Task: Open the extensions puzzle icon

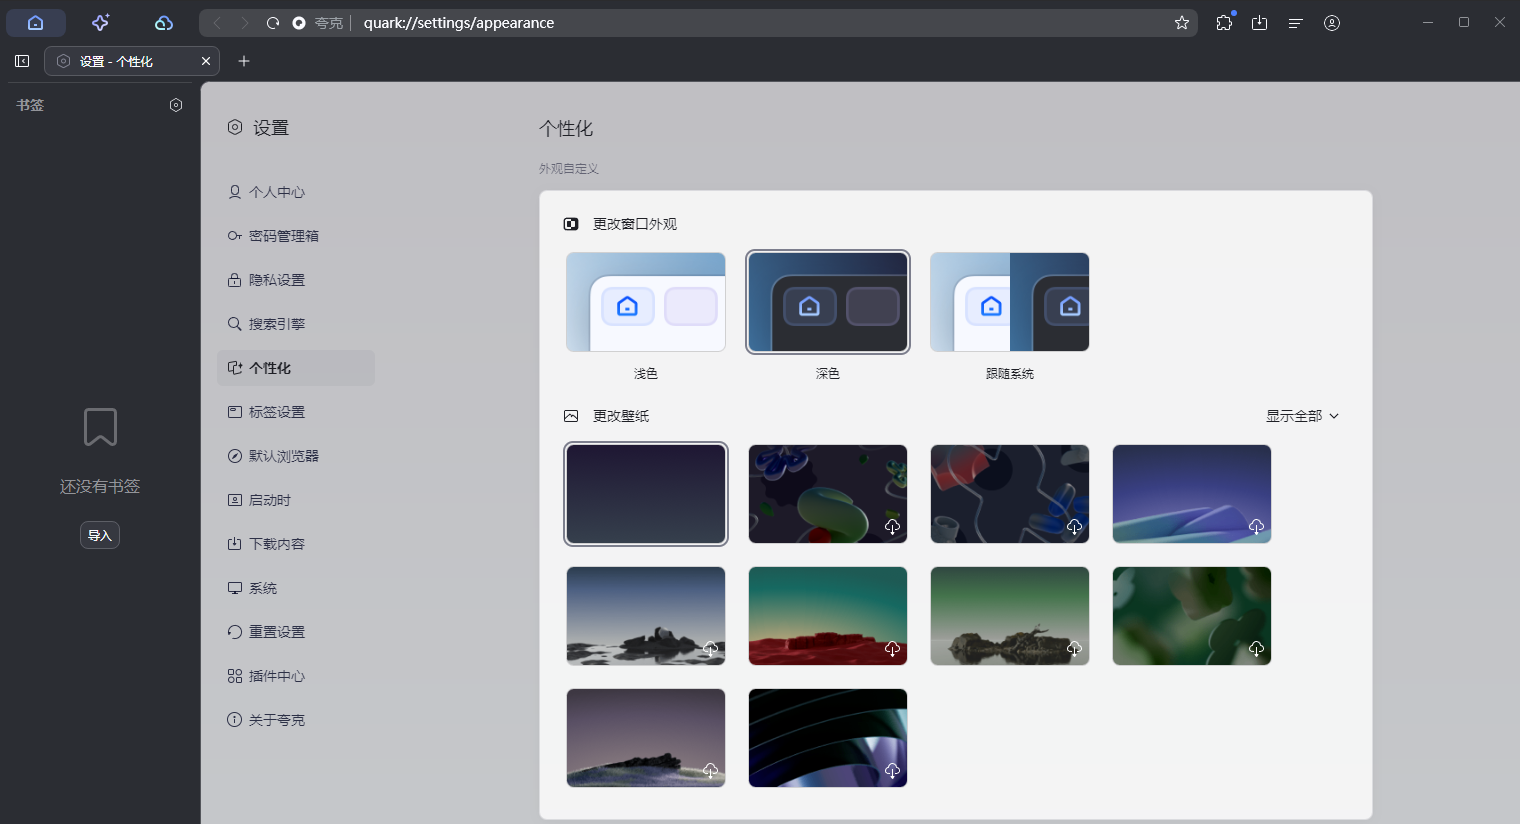Action: click(1224, 23)
